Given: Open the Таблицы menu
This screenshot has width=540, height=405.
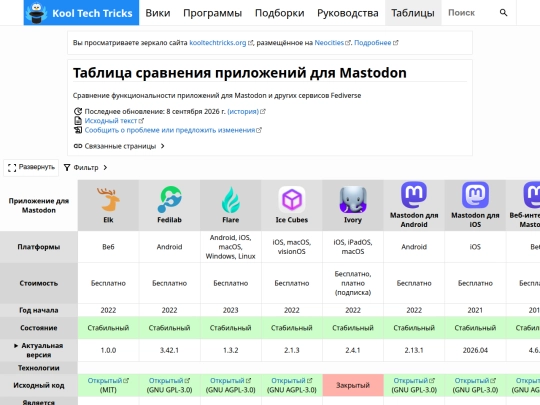Looking at the screenshot, I should coord(413,13).
